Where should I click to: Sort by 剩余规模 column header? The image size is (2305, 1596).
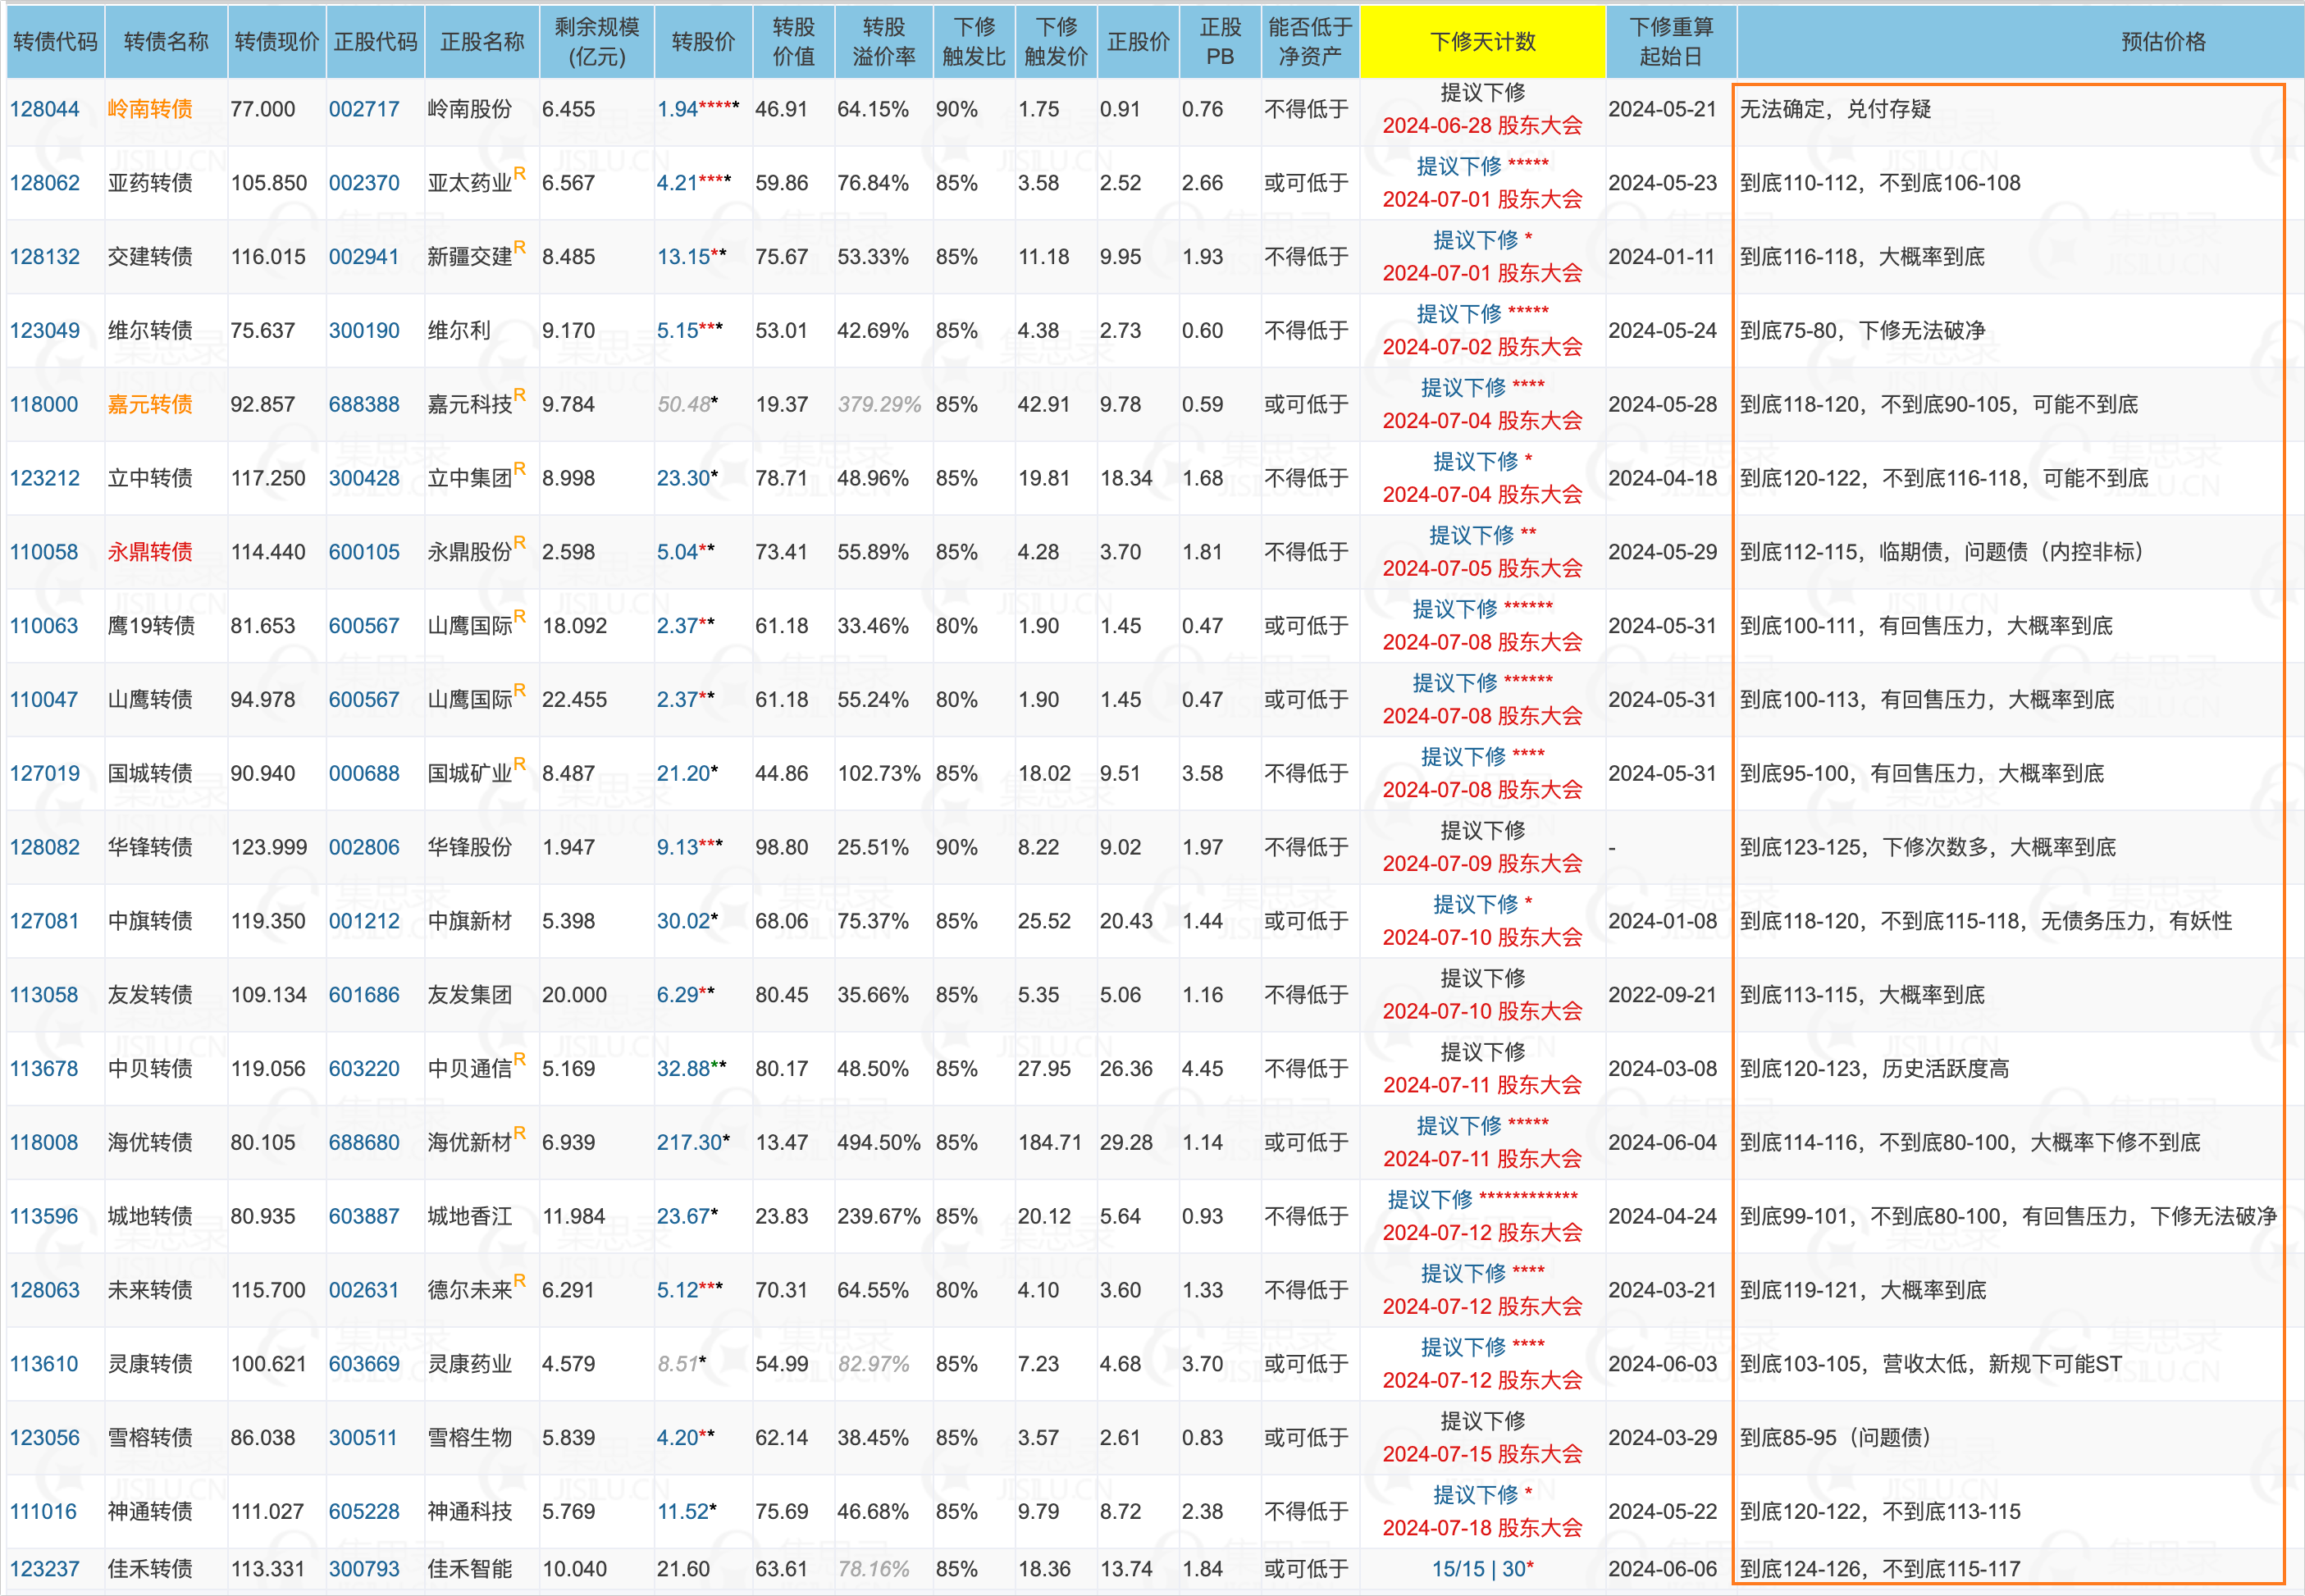click(597, 41)
